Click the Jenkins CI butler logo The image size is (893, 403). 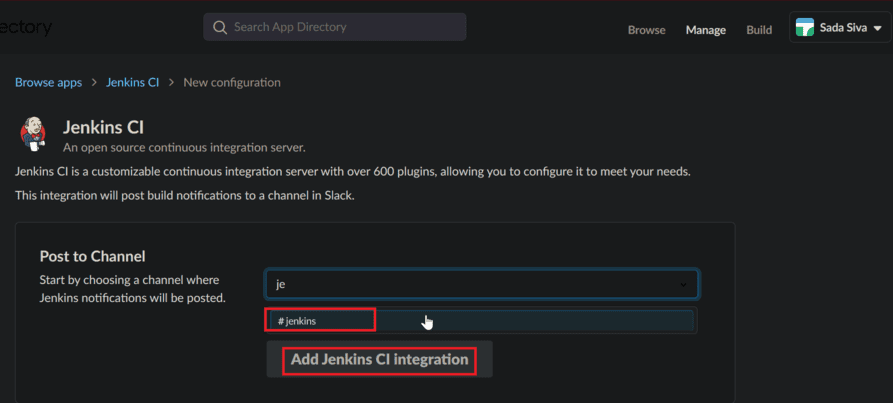point(33,135)
